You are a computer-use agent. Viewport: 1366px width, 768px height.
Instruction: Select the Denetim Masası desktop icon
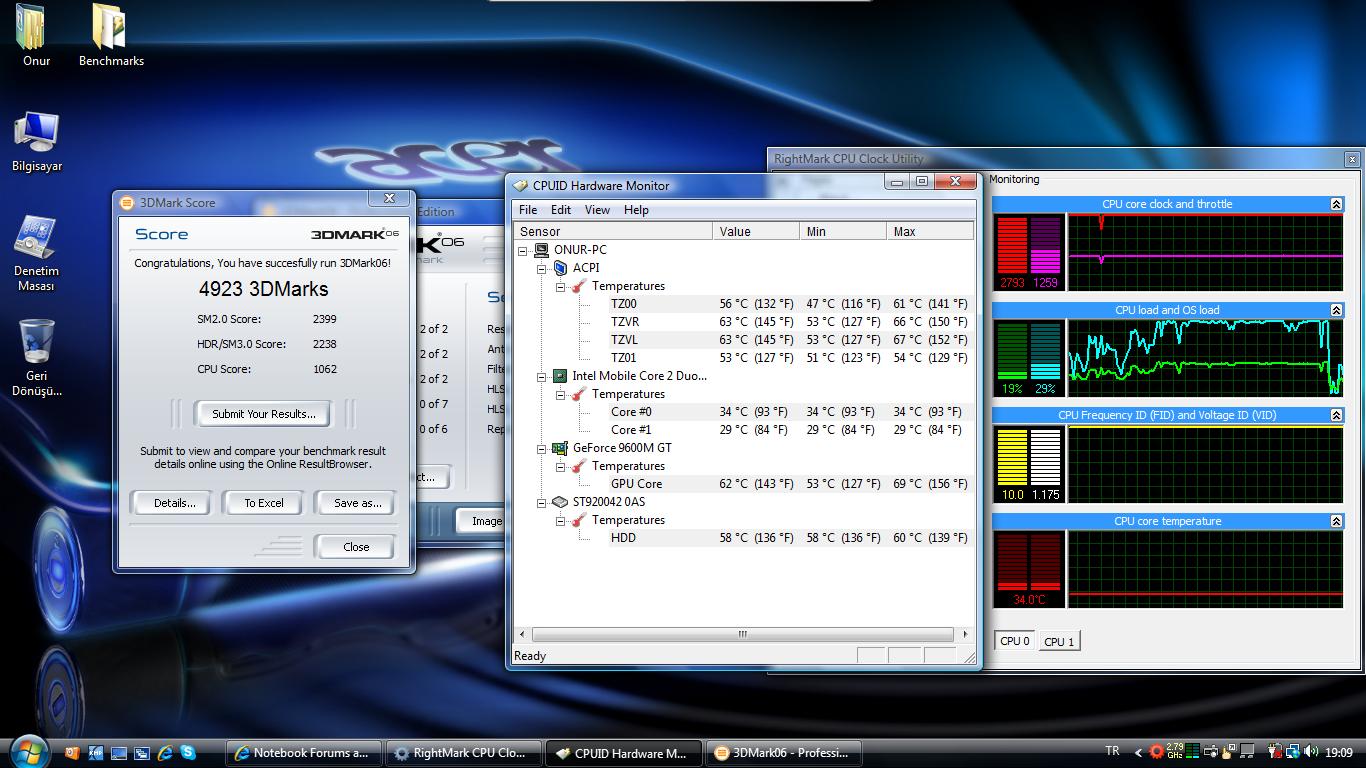coord(37,253)
